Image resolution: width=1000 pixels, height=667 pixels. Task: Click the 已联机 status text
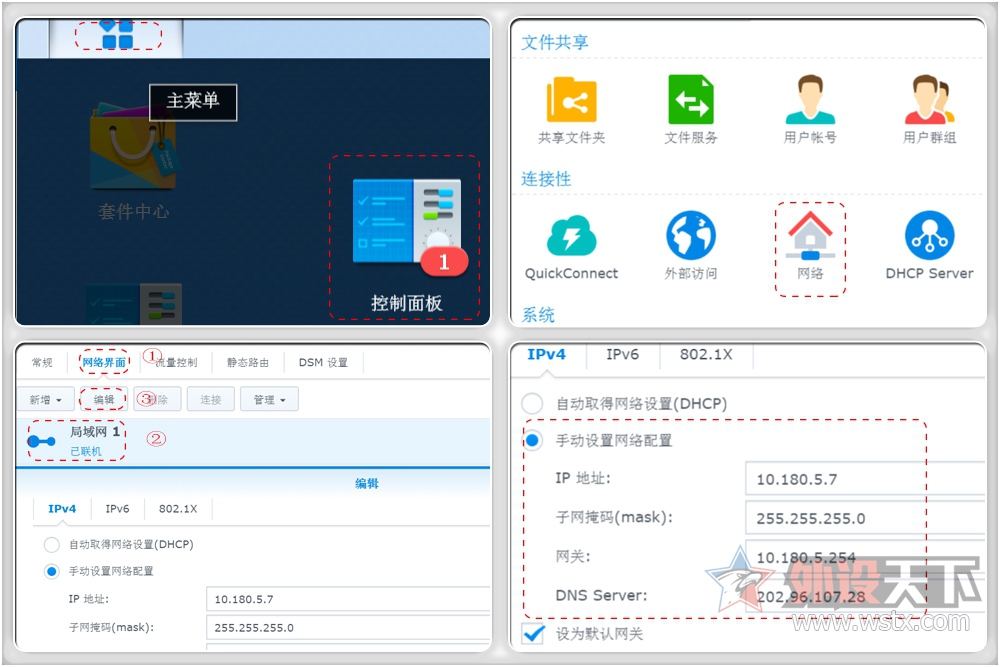pos(85,451)
